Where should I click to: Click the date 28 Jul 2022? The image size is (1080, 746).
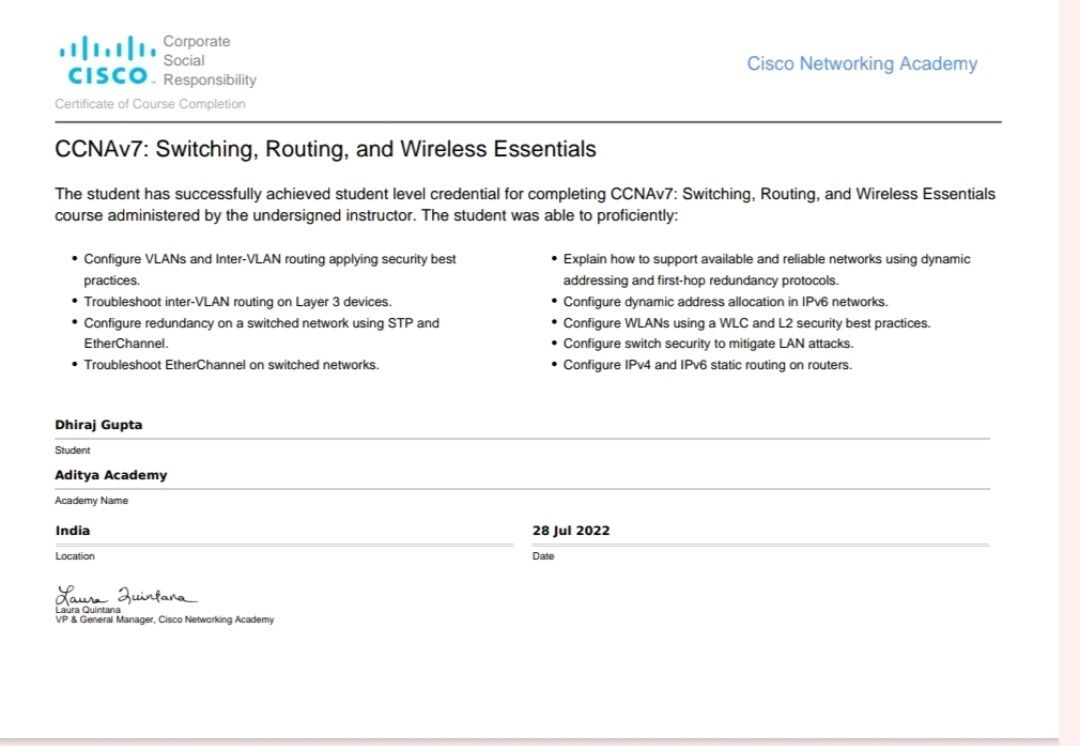click(x=571, y=530)
